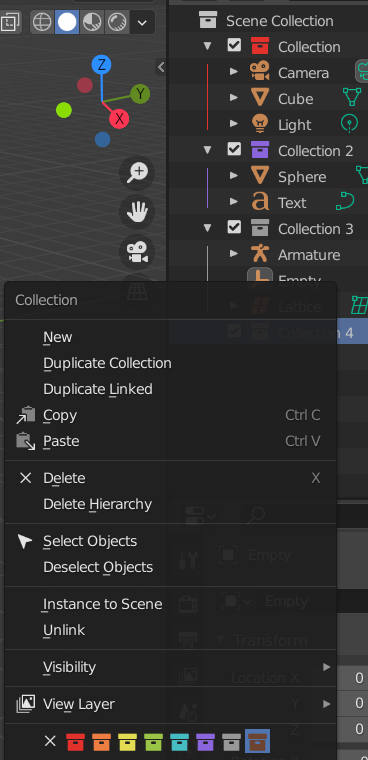
Task: Switch to wireframe viewport shading
Action: coord(42,22)
